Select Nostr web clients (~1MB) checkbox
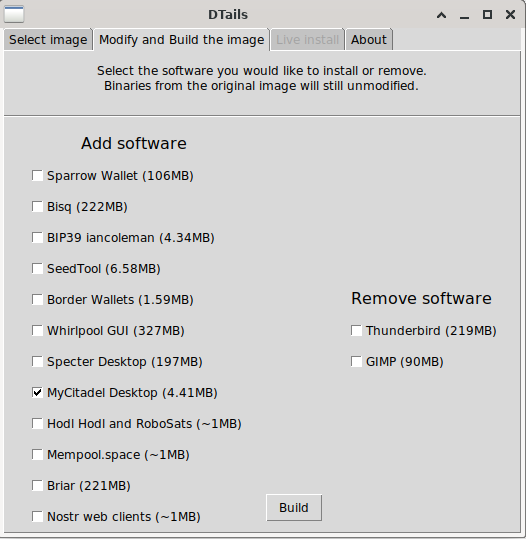Viewport: 526px width, 539px height. pyautogui.click(x=37, y=516)
